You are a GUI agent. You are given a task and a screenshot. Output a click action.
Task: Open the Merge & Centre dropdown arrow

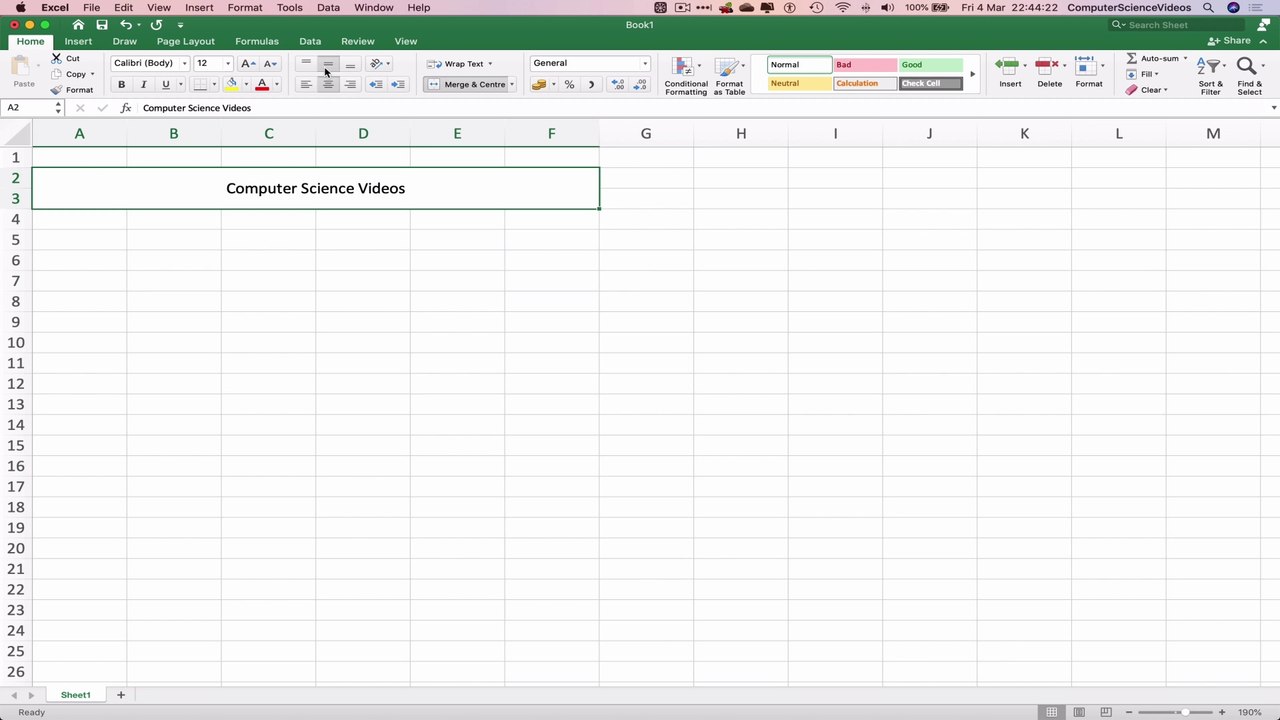click(x=512, y=85)
